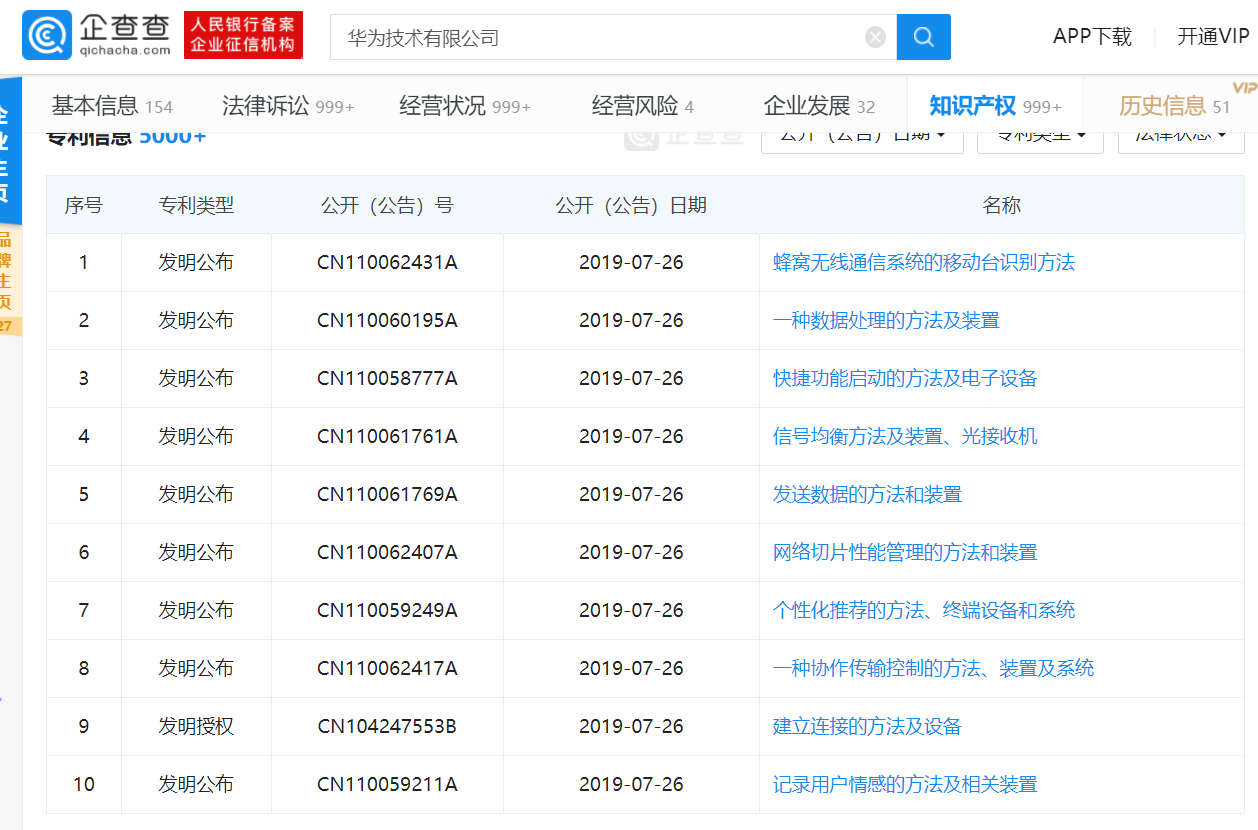Clear the search box with the X icon
Viewport: 1258px width, 830px height.
point(875,37)
